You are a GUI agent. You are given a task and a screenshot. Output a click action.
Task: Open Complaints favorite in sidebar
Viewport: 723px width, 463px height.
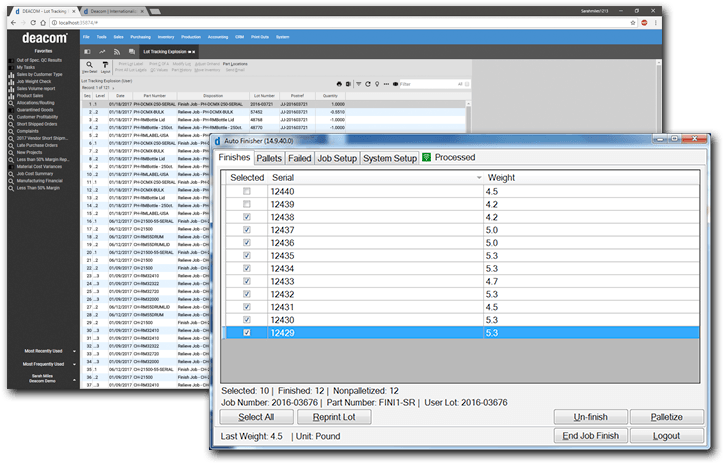coord(28,131)
